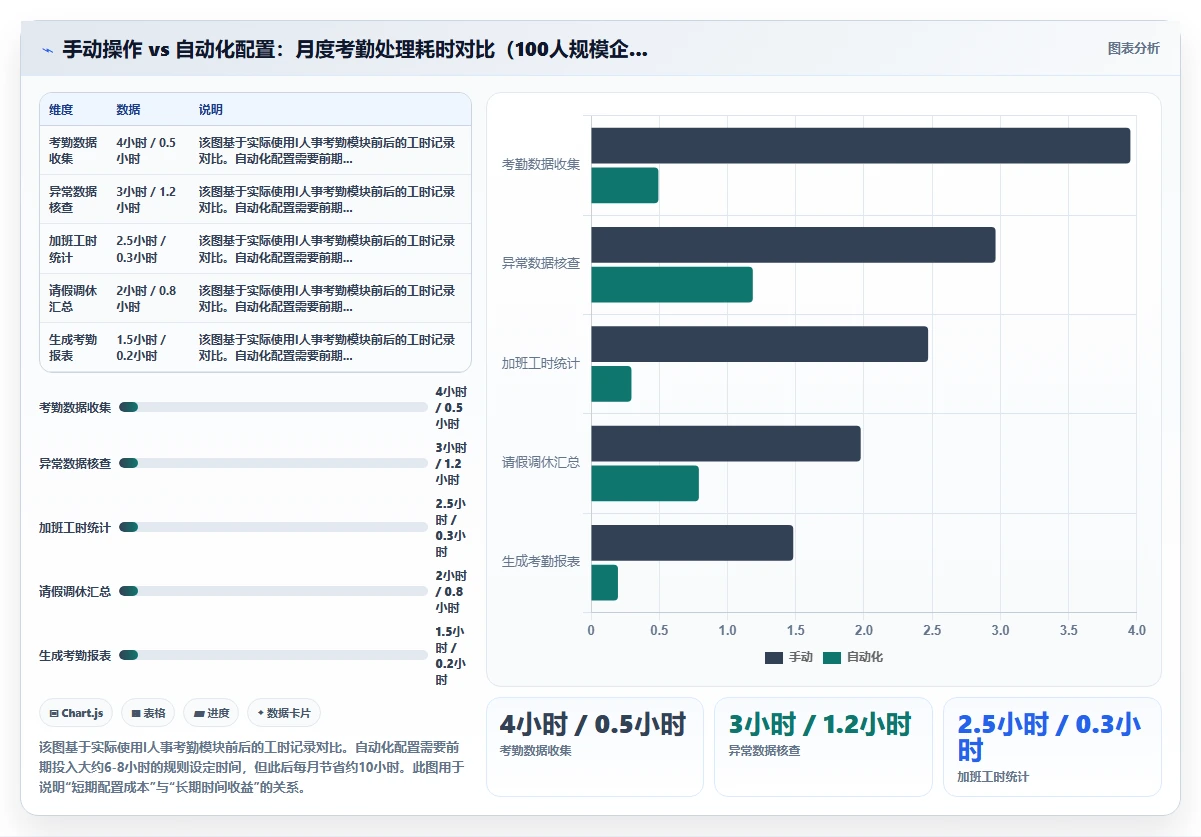Click the green 自动化 bar for 加班工时统计
Image resolution: width=1201 pixels, height=837 pixels.
(x=611, y=384)
